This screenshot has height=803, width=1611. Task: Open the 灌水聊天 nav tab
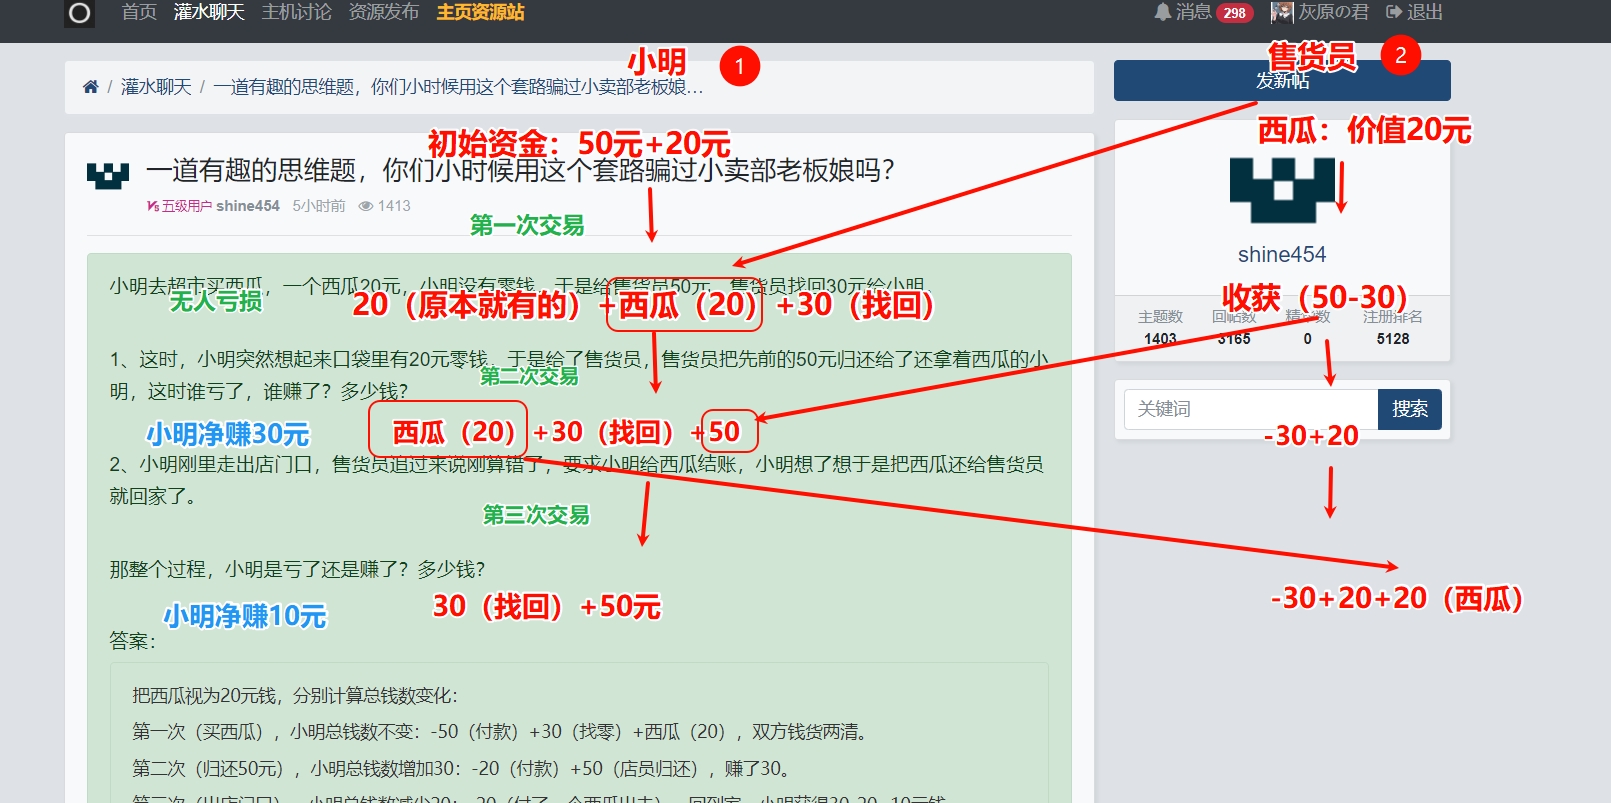pos(209,12)
